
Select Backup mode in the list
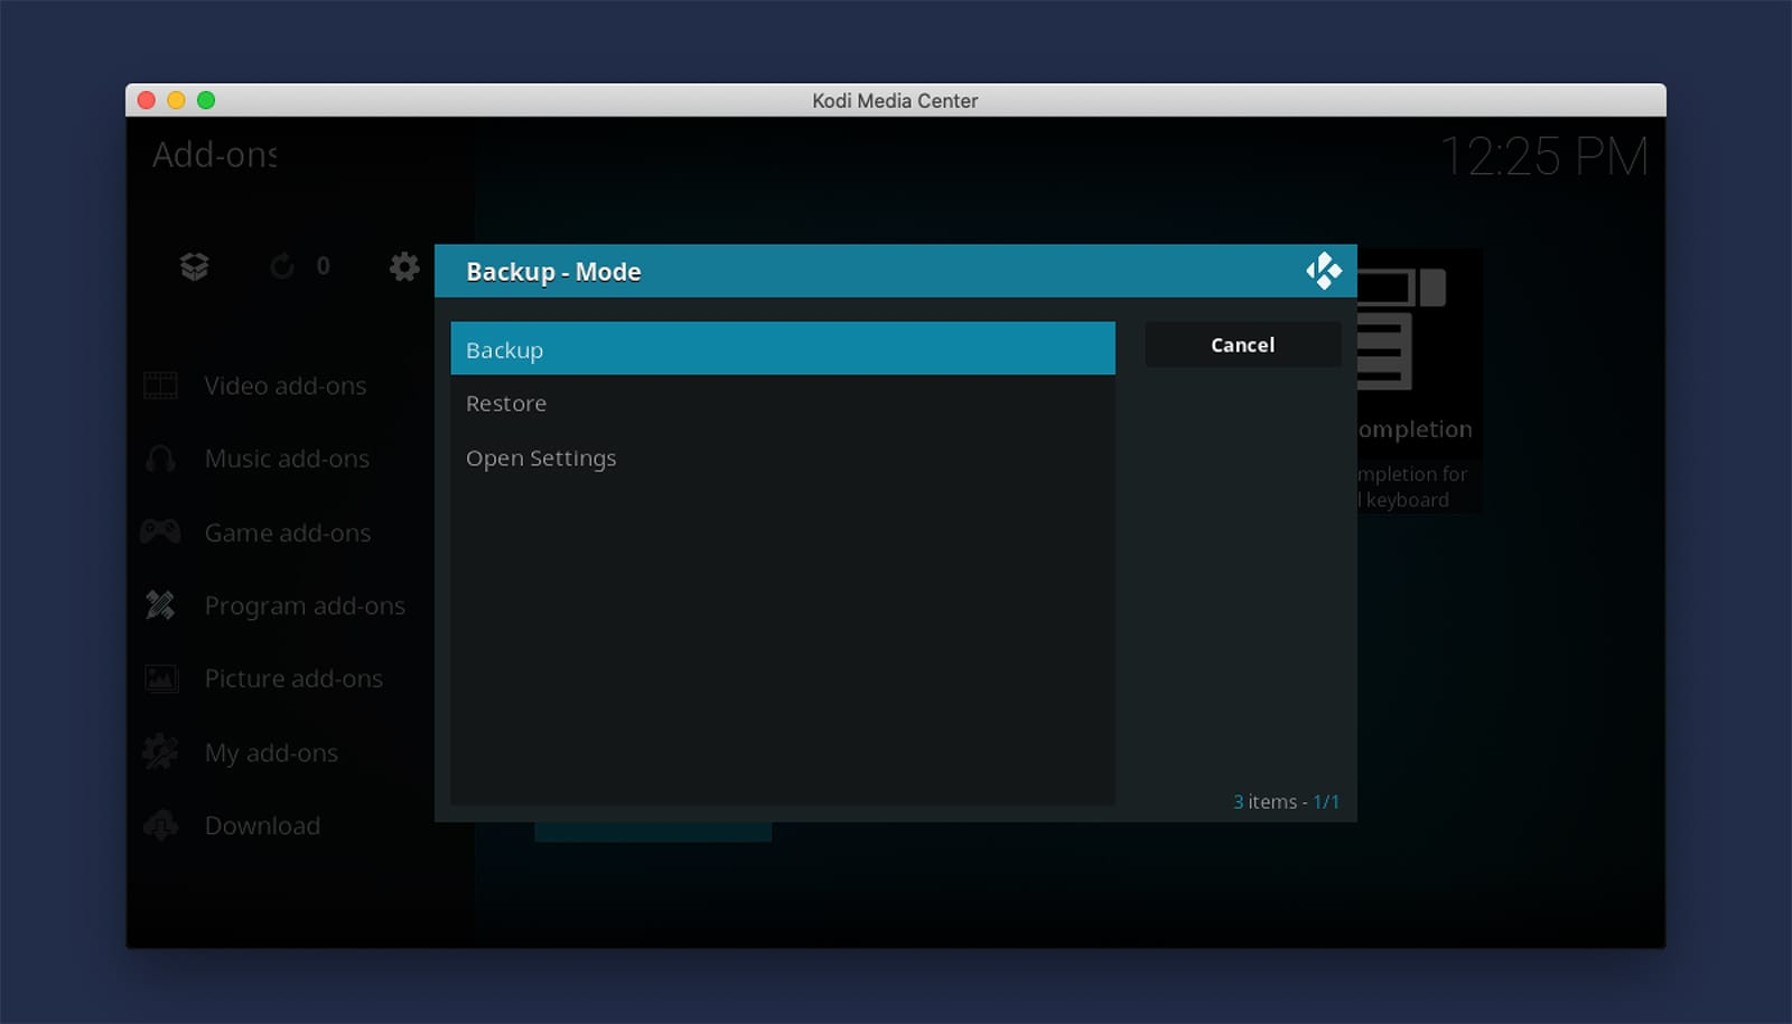coord(782,349)
